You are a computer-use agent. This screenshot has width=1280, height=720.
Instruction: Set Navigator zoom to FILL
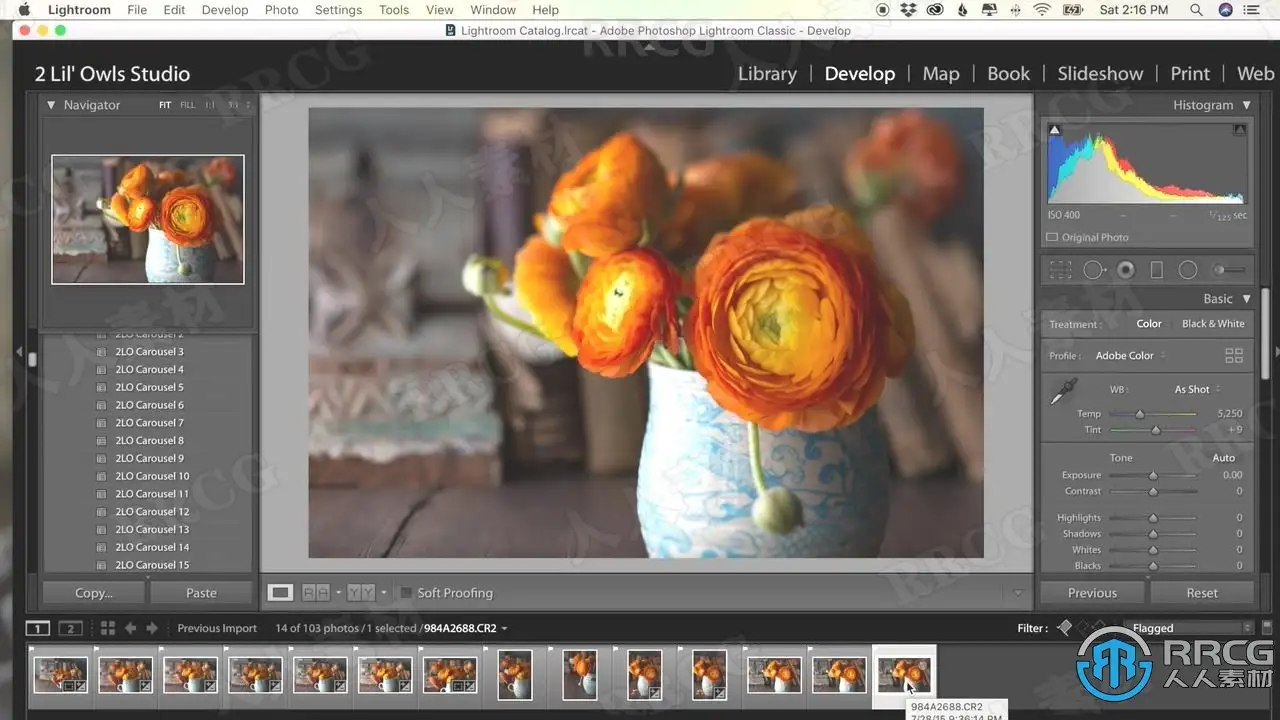click(187, 105)
